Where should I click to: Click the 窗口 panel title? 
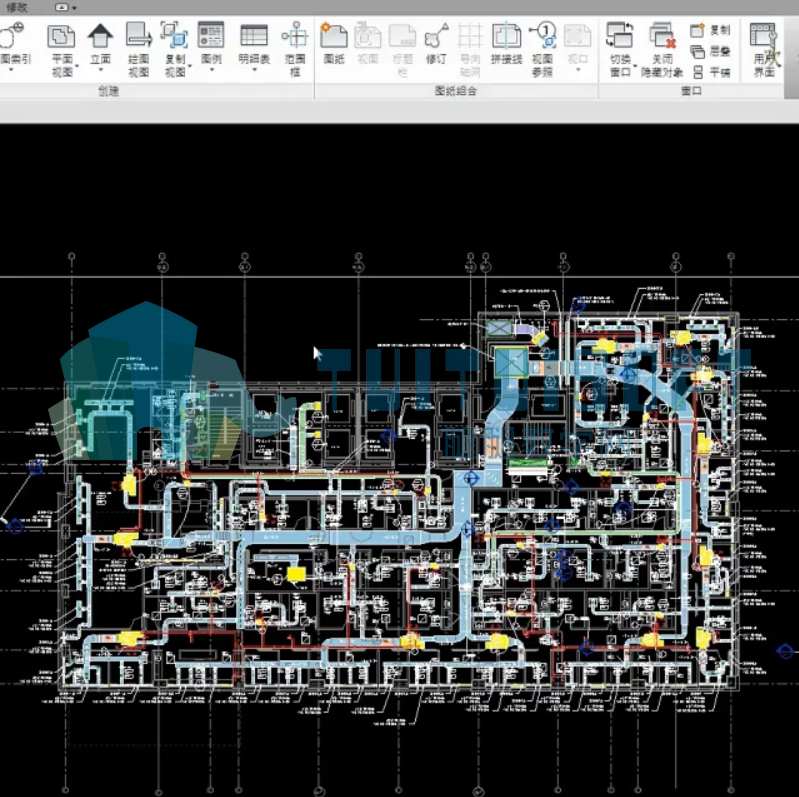click(691, 91)
